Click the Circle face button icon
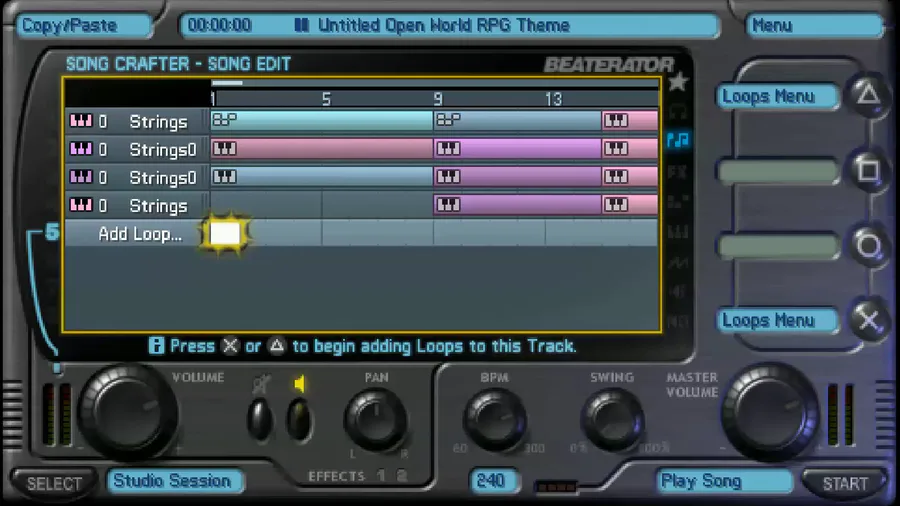The height and width of the screenshot is (506, 900). pos(868,246)
